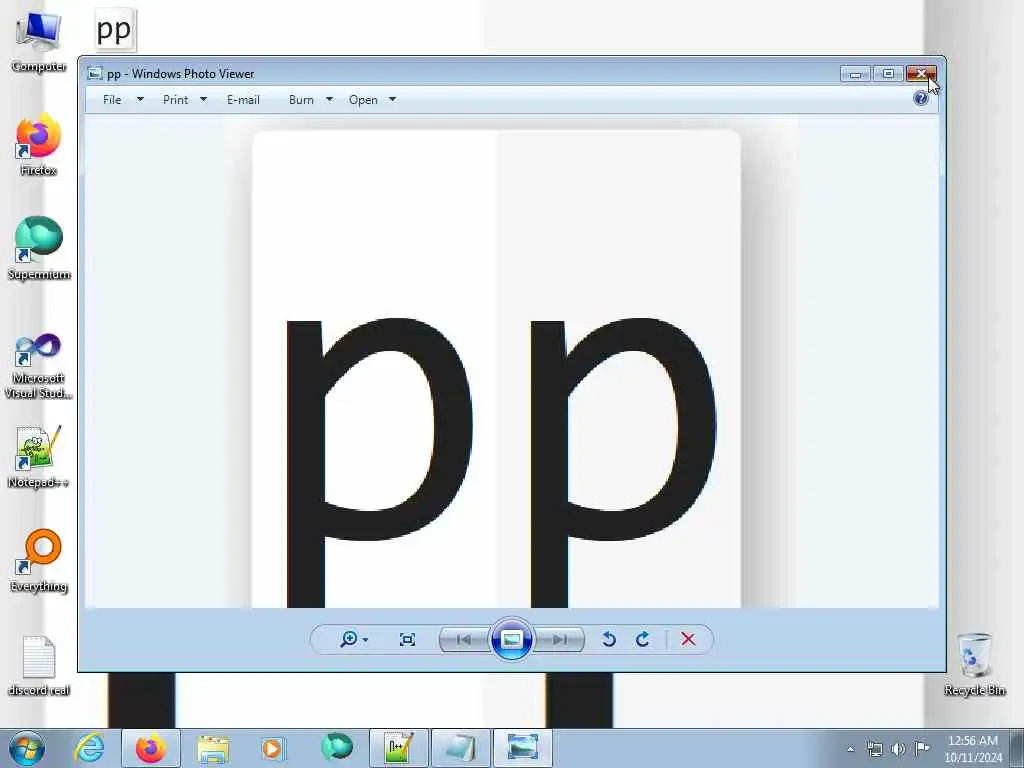Click the Photo Viewer title bar icon
Screen dimensions: 1024x768
[95, 73]
